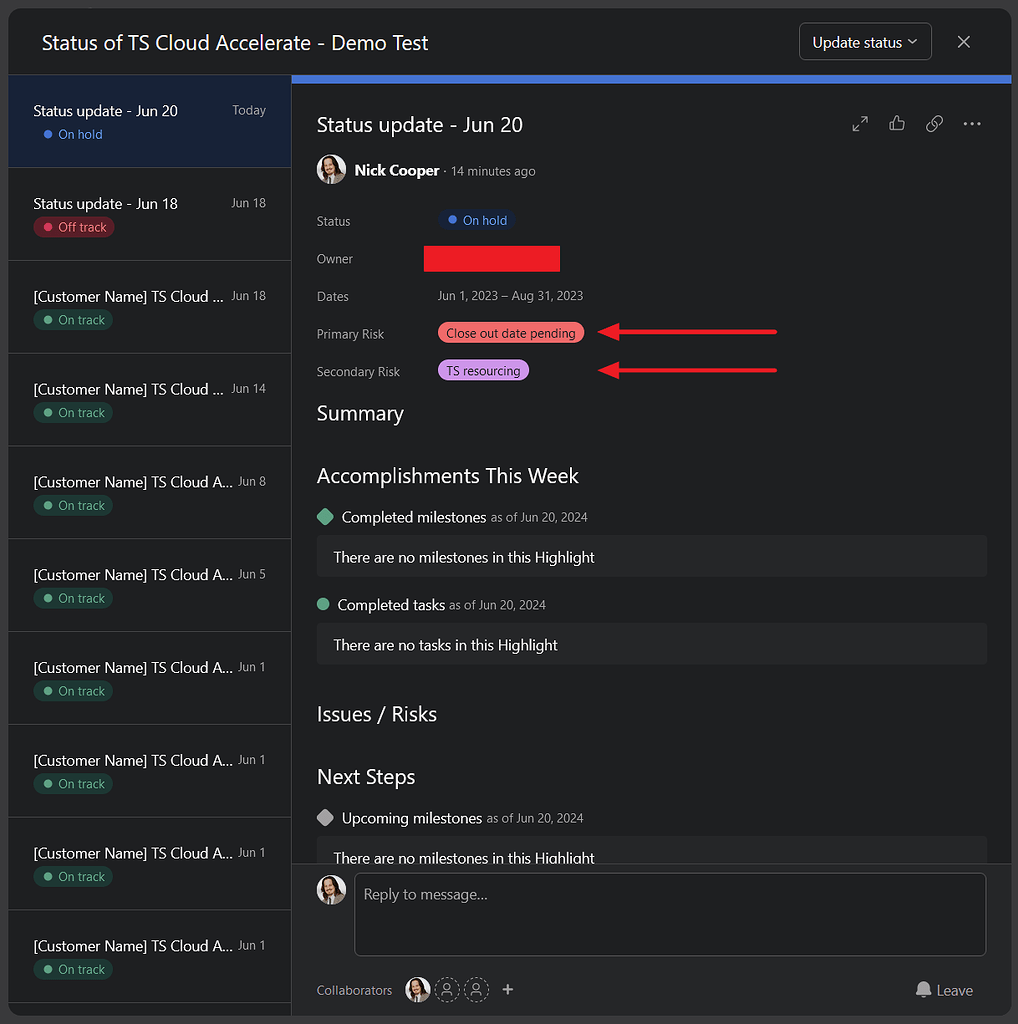Viewport: 1018px width, 1024px height.
Task: Click the Reply to message field
Action: (669, 914)
